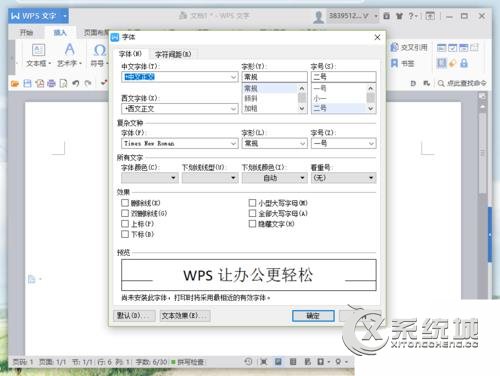Click the save icon in quick toolbar

(x=27, y=83)
